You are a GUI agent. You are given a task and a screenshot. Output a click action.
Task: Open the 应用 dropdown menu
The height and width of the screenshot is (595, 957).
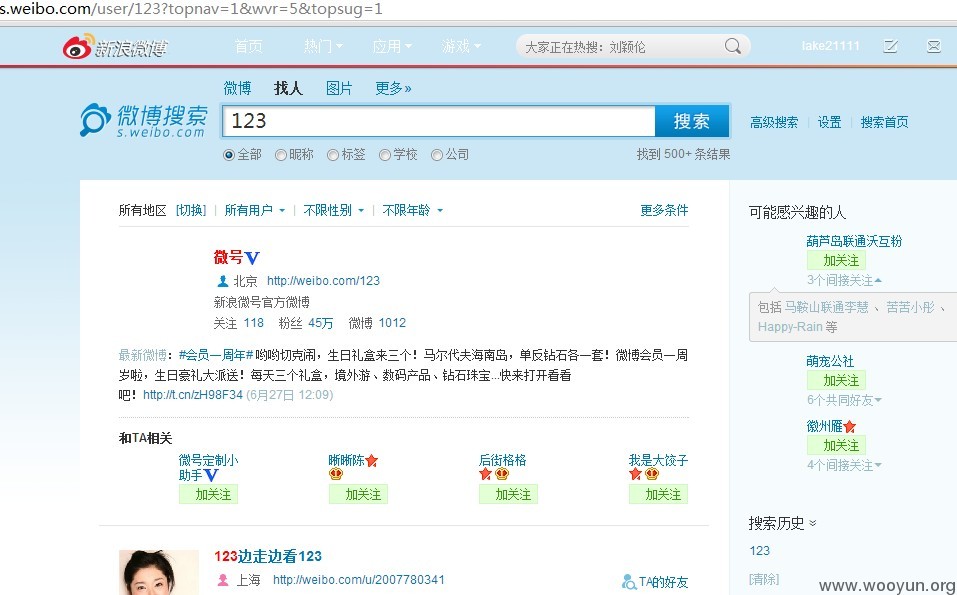click(392, 46)
